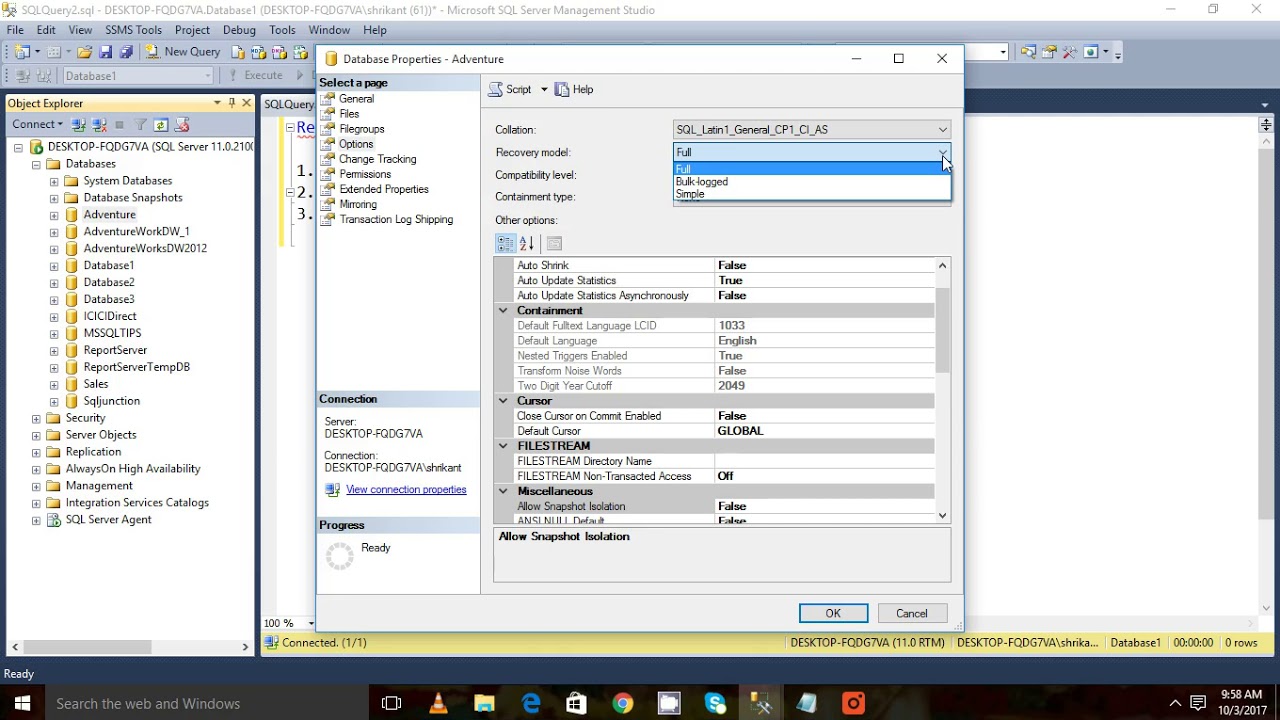Open Task View on the taskbar
This screenshot has width=1280, height=720.
(x=392, y=704)
